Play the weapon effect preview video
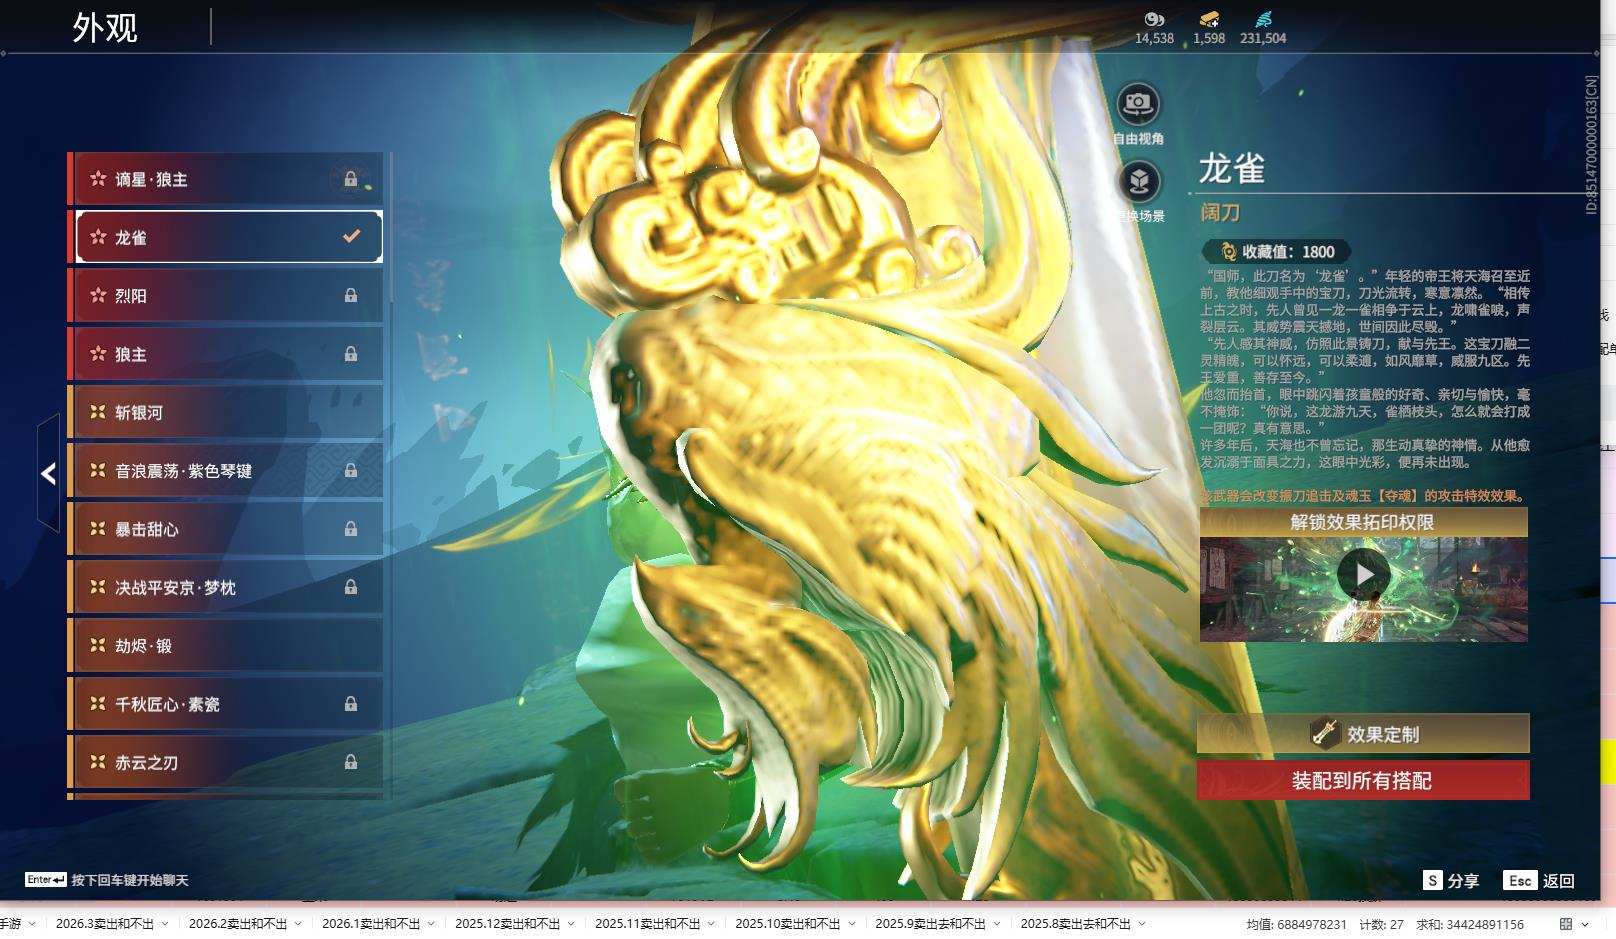This screenshot has height=939, width=1616. tap(1366, 574)
